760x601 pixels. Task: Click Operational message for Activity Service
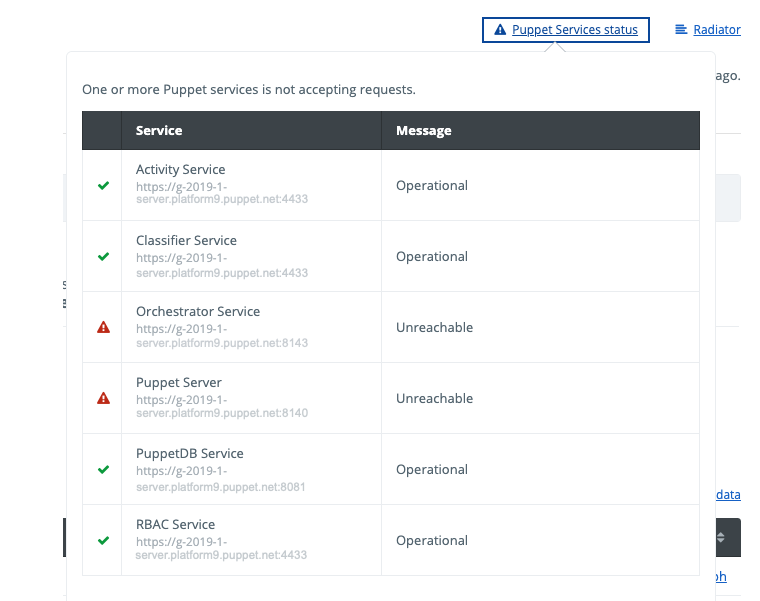[431, 186]
